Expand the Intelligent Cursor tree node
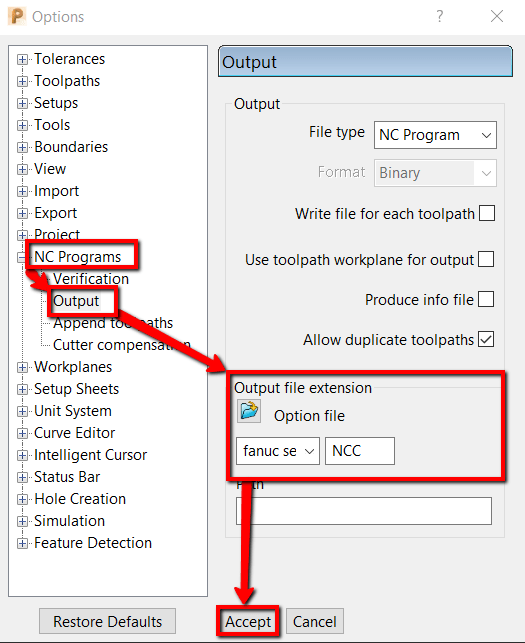 click(x=22, y=455)
